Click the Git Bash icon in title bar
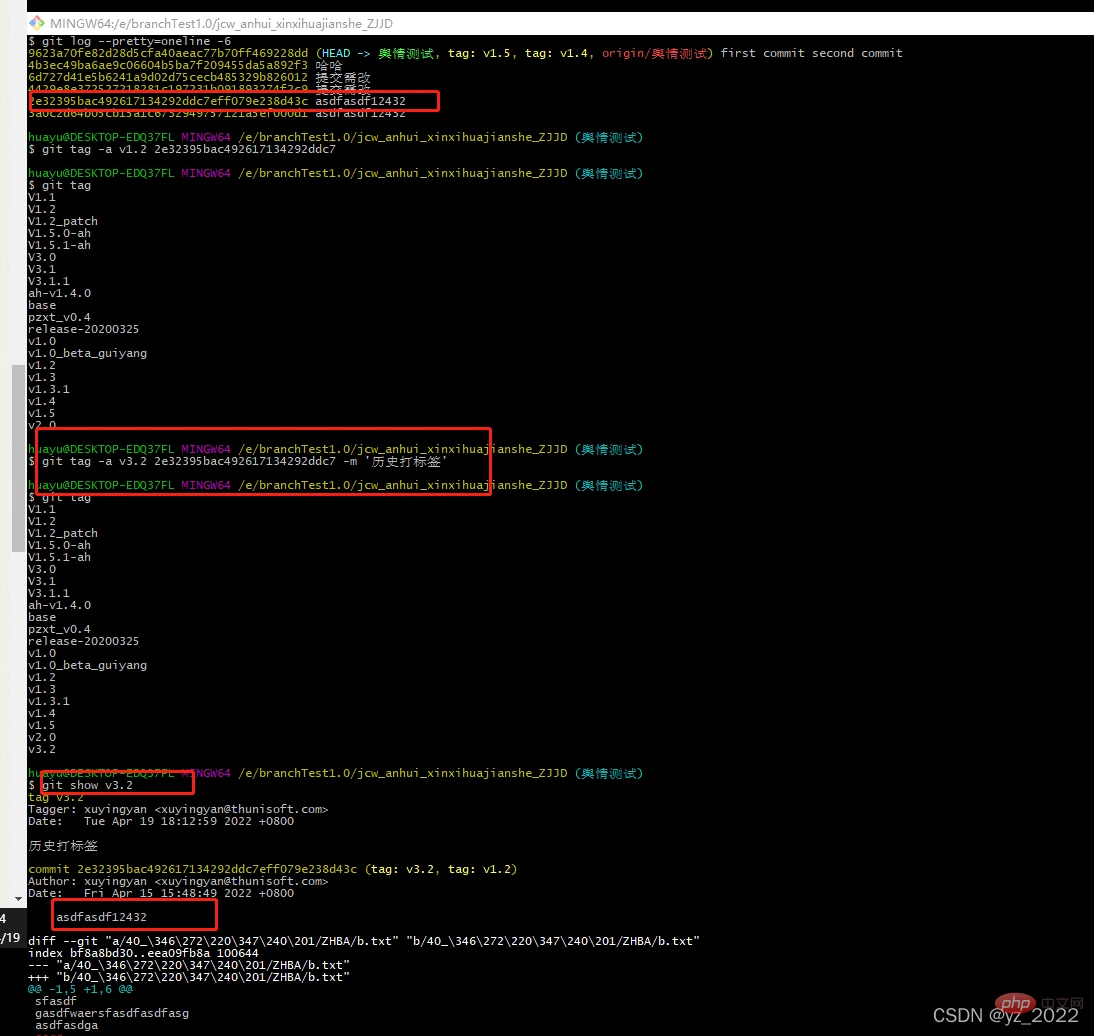Image resolution: width=1094 pixels, height=1036 pixels. click(x=36, y=21)
